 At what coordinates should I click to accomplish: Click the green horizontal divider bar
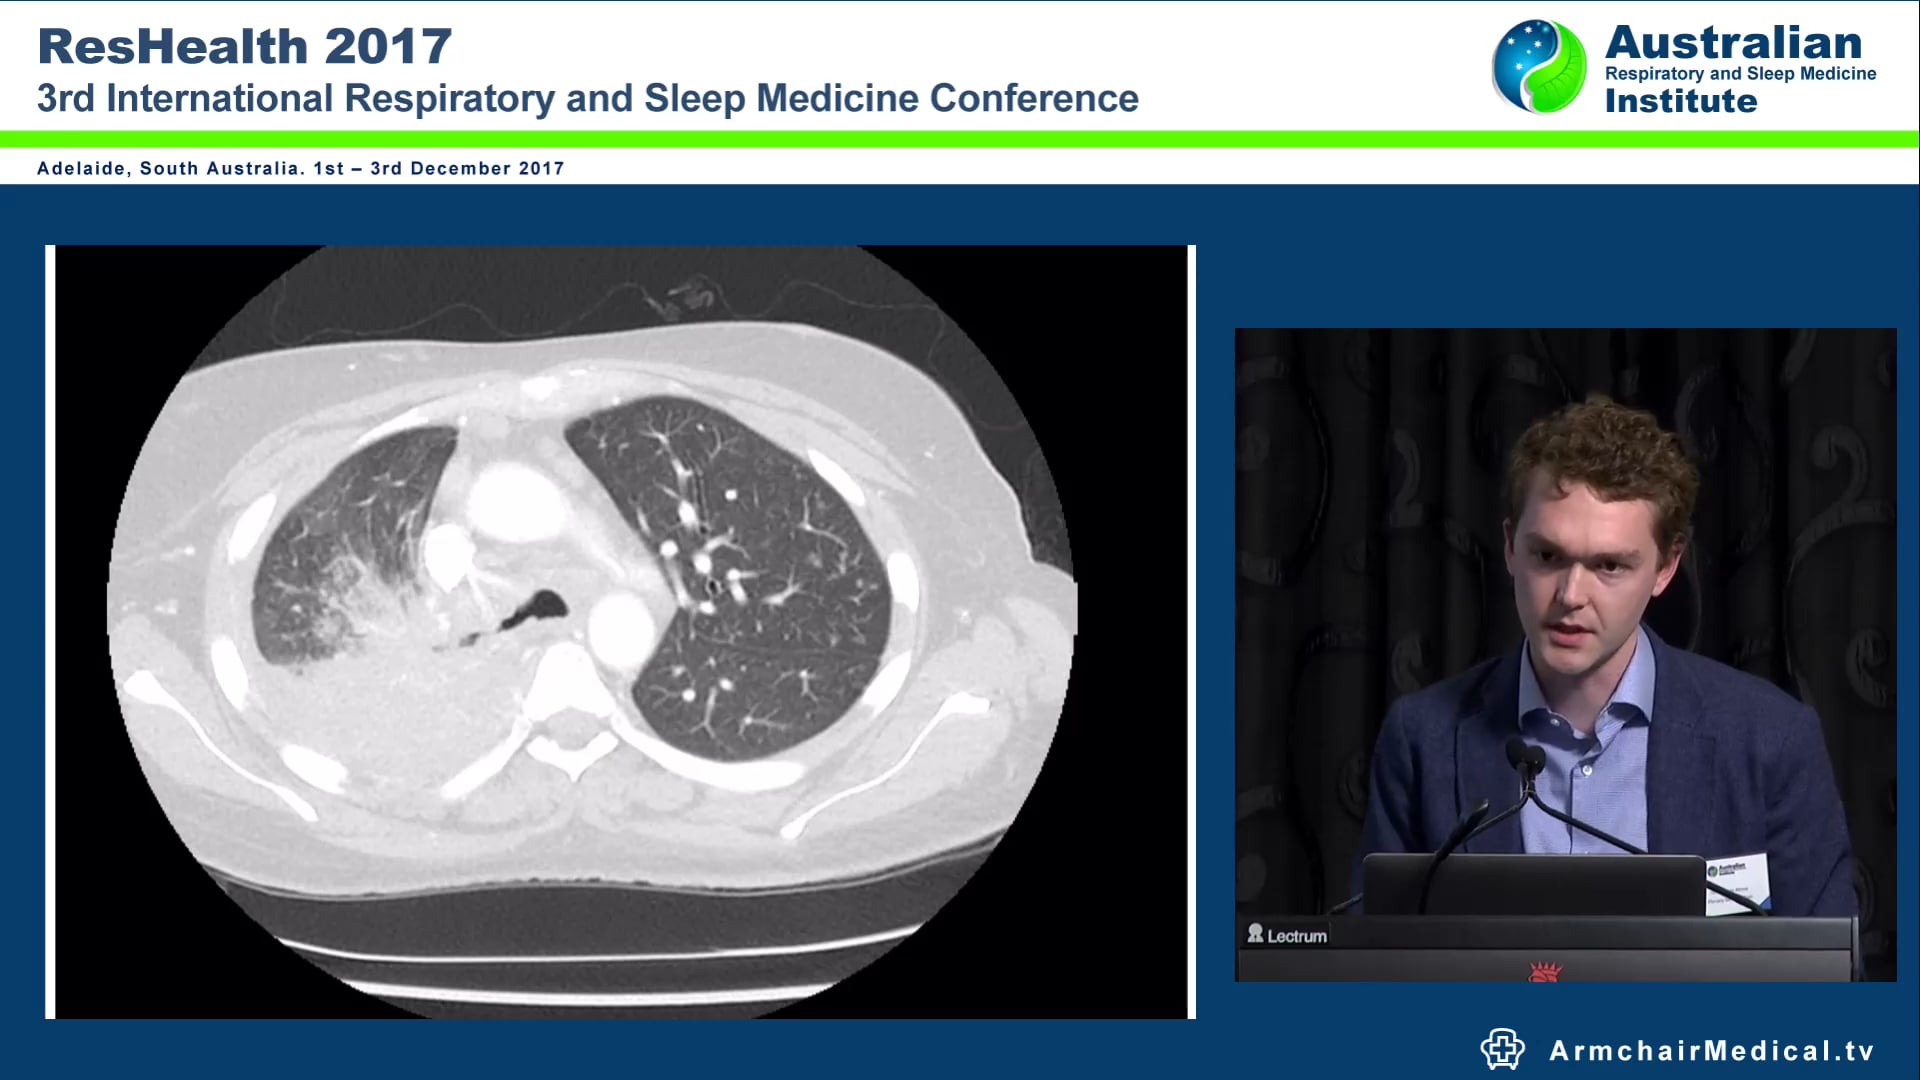pos(960,139)
